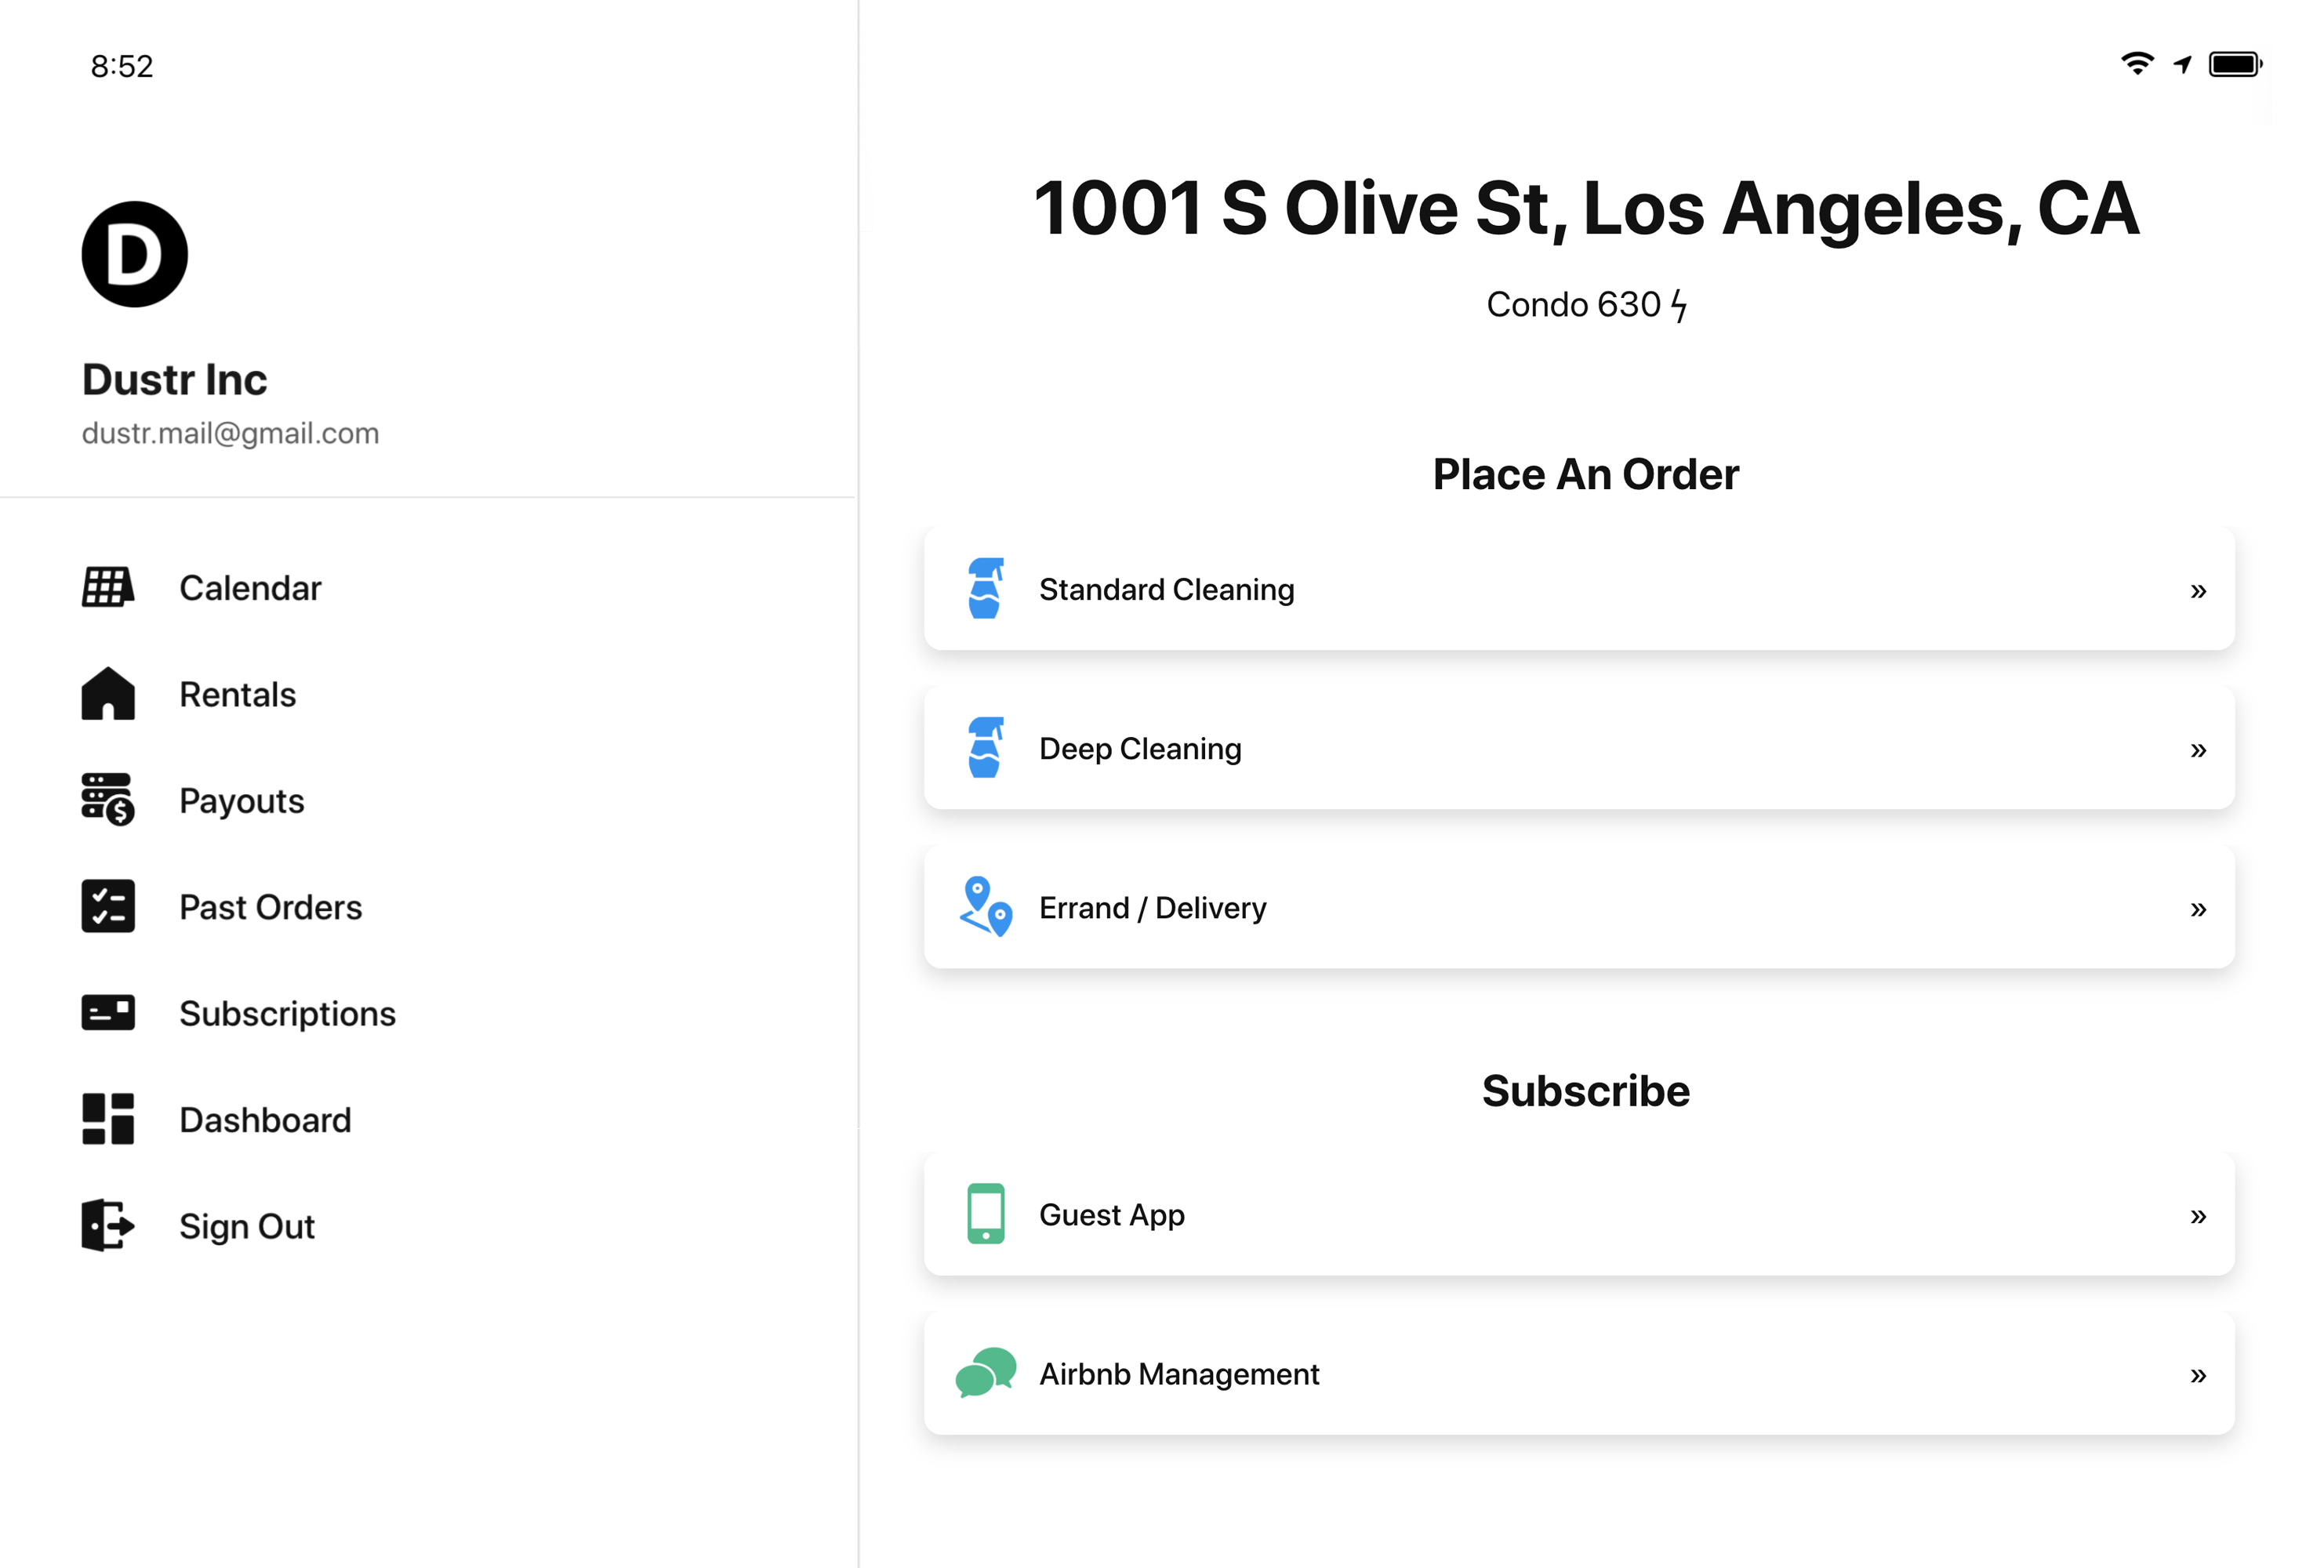View Past Orders from the sidebar
The image size is (2324, 1568).
coord(270,906)
